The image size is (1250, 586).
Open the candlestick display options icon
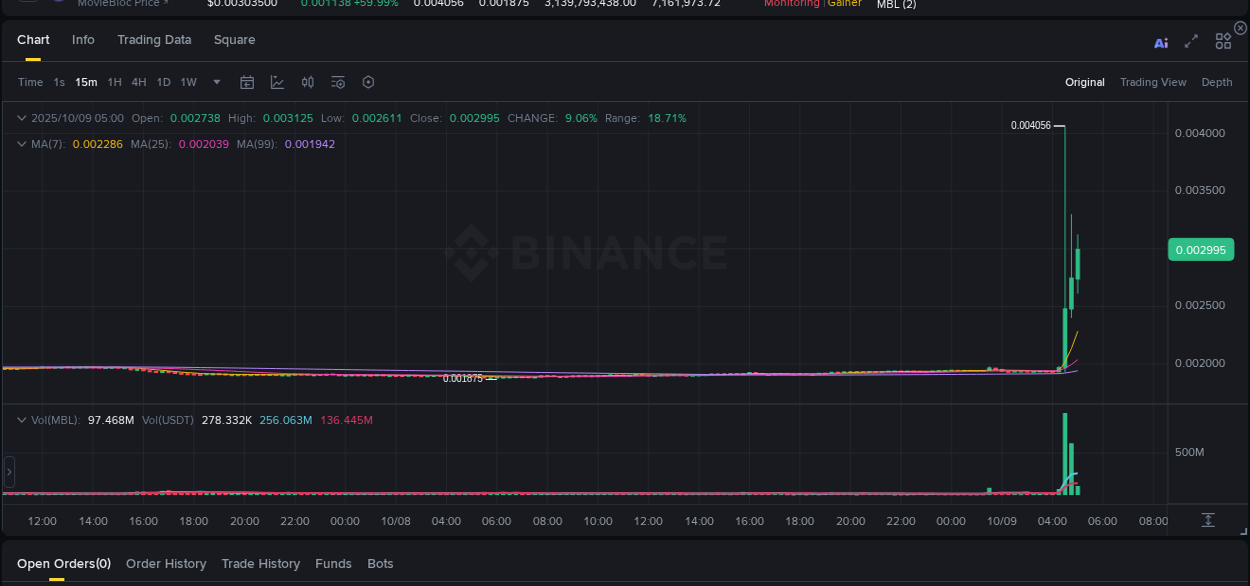(307, 82)
